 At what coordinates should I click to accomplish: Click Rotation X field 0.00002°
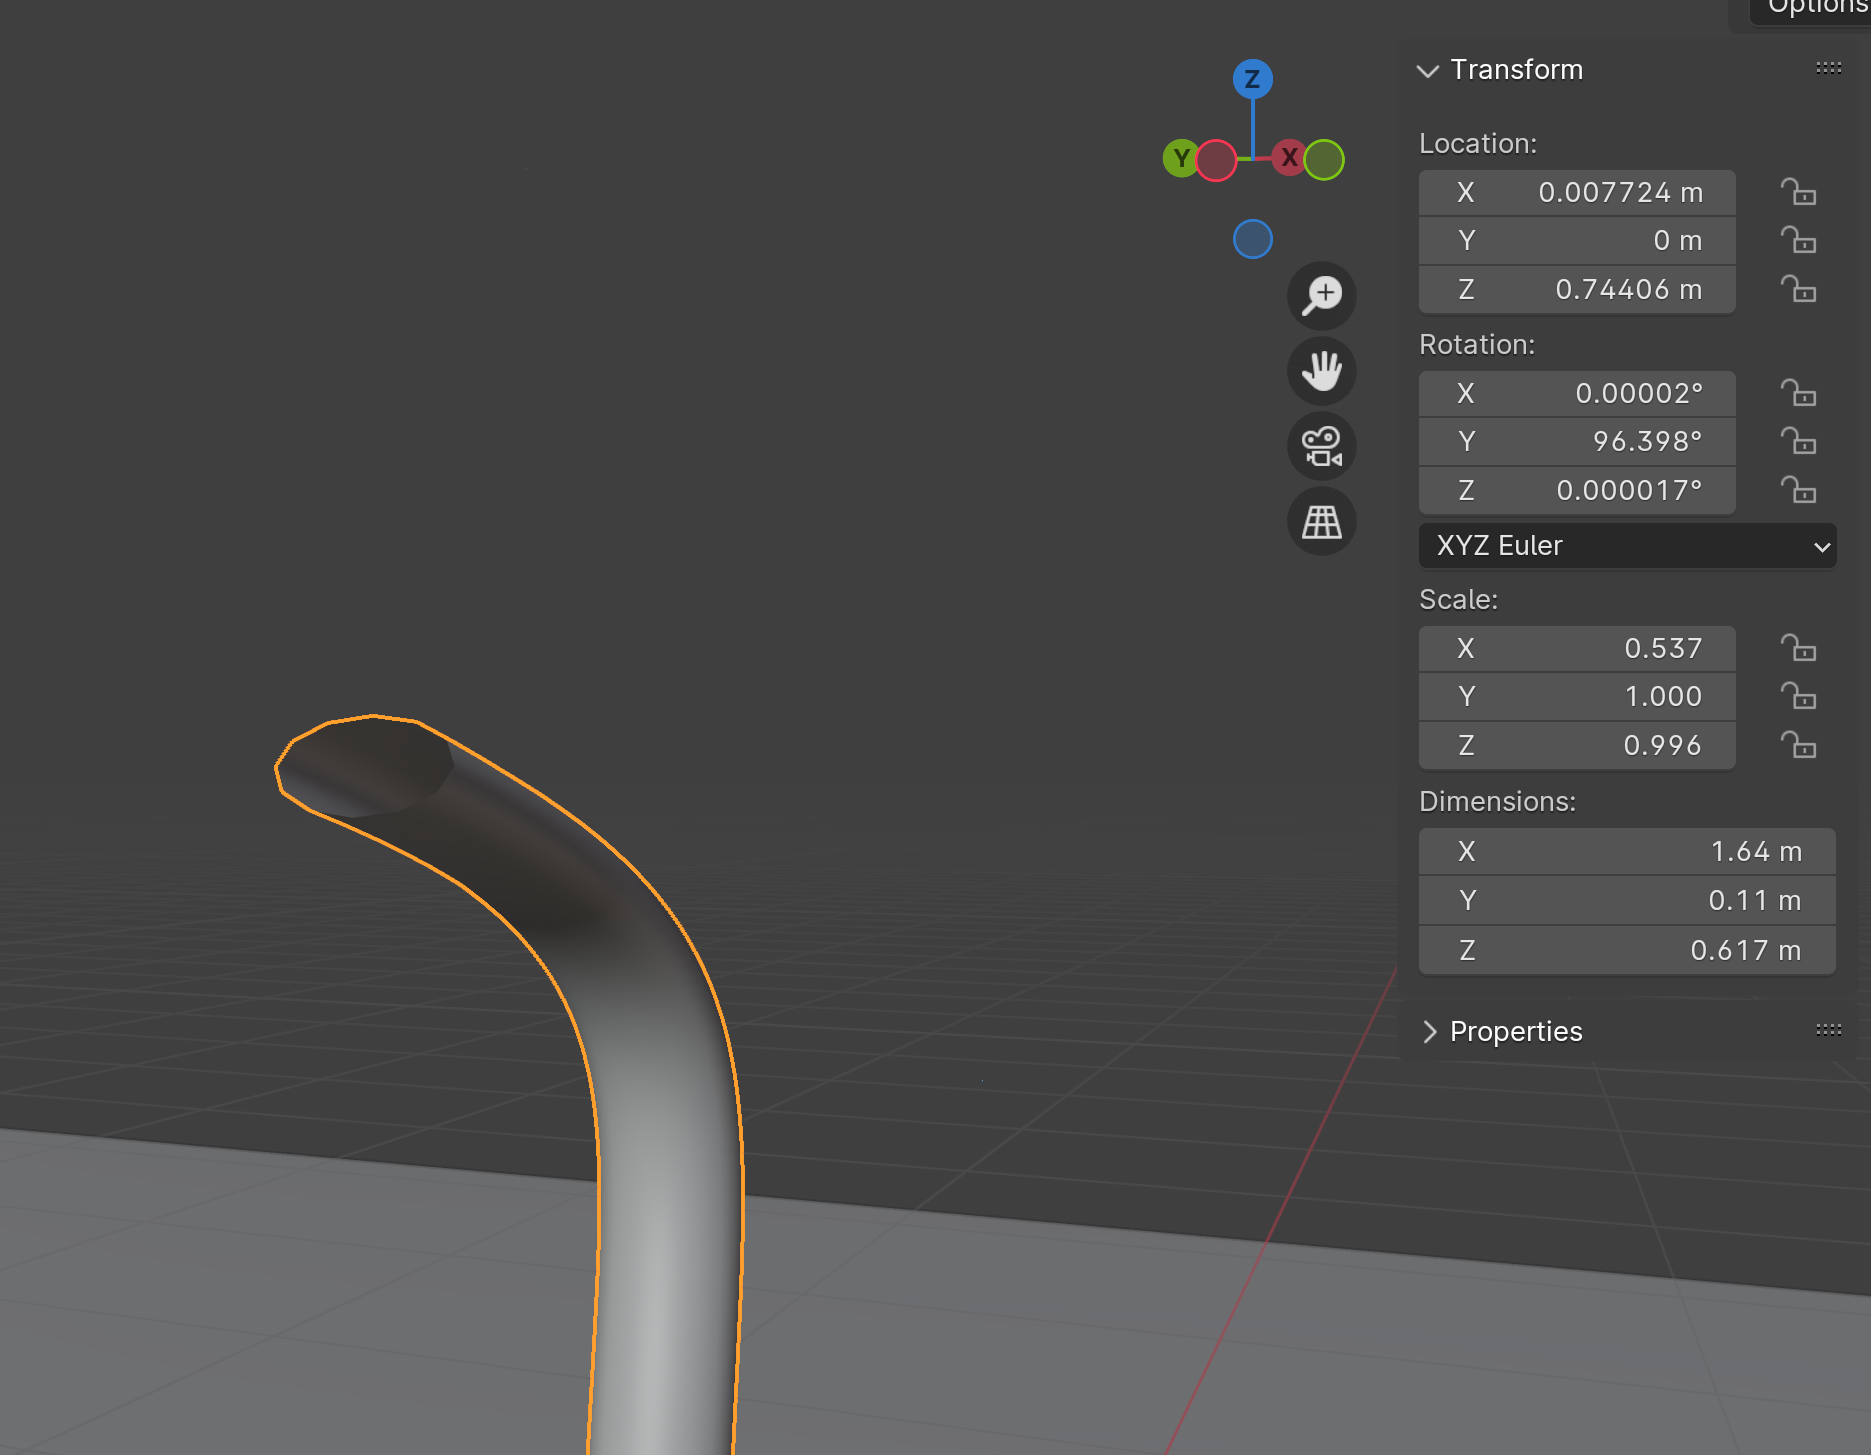click(x=1577, y=393)
